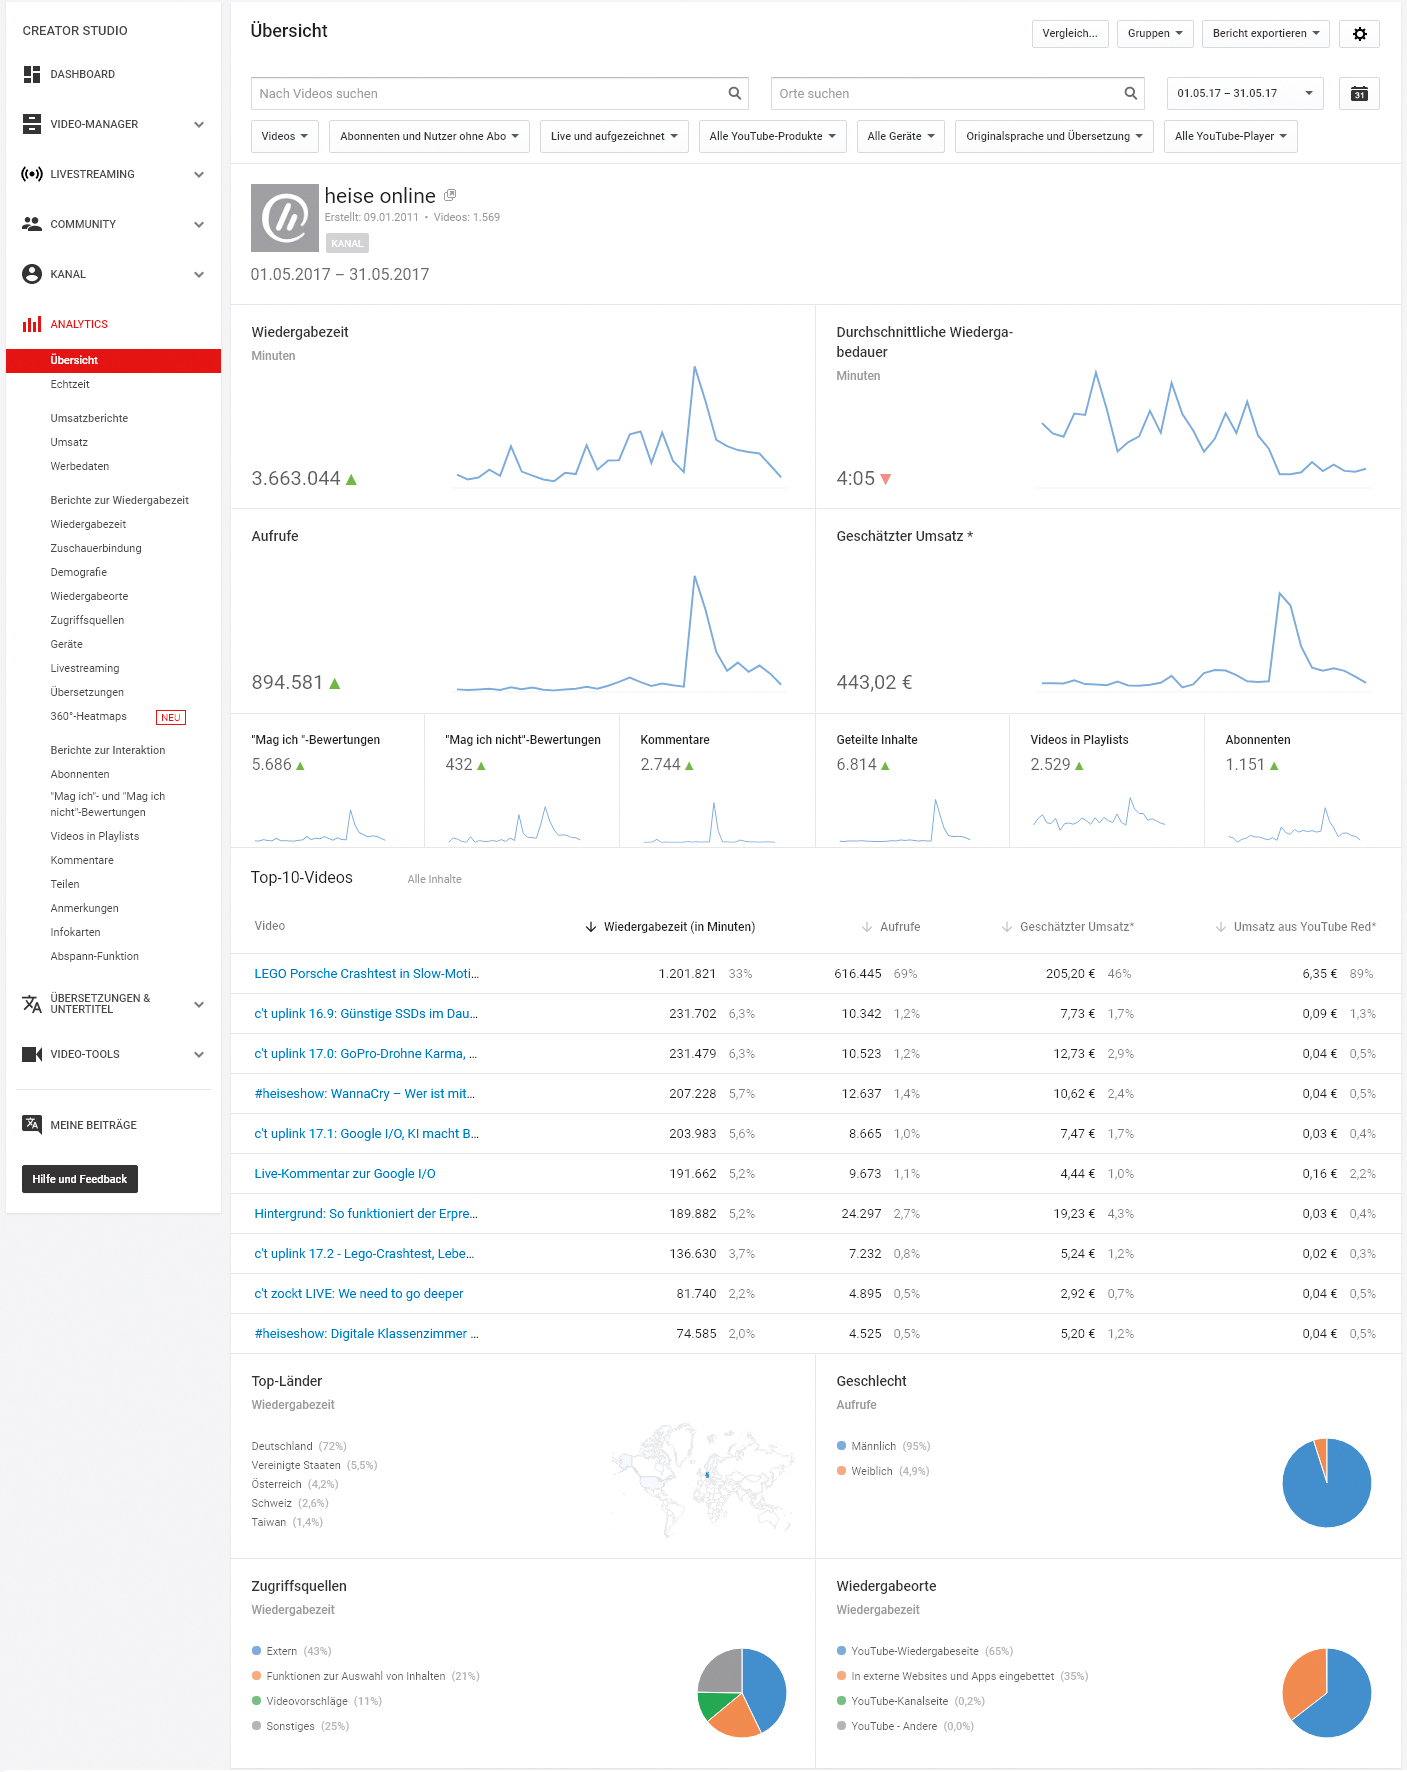
Task: Open the date range dropdown 01.05.17 – 31.05.17
Action: 1245,94
